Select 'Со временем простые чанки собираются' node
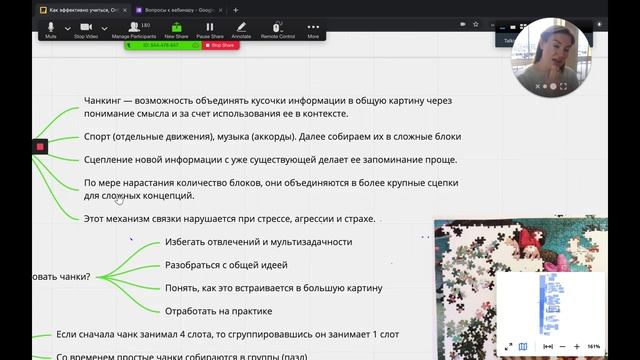The height and width of the screenshot is (360, 640). [x=182, y=356]
